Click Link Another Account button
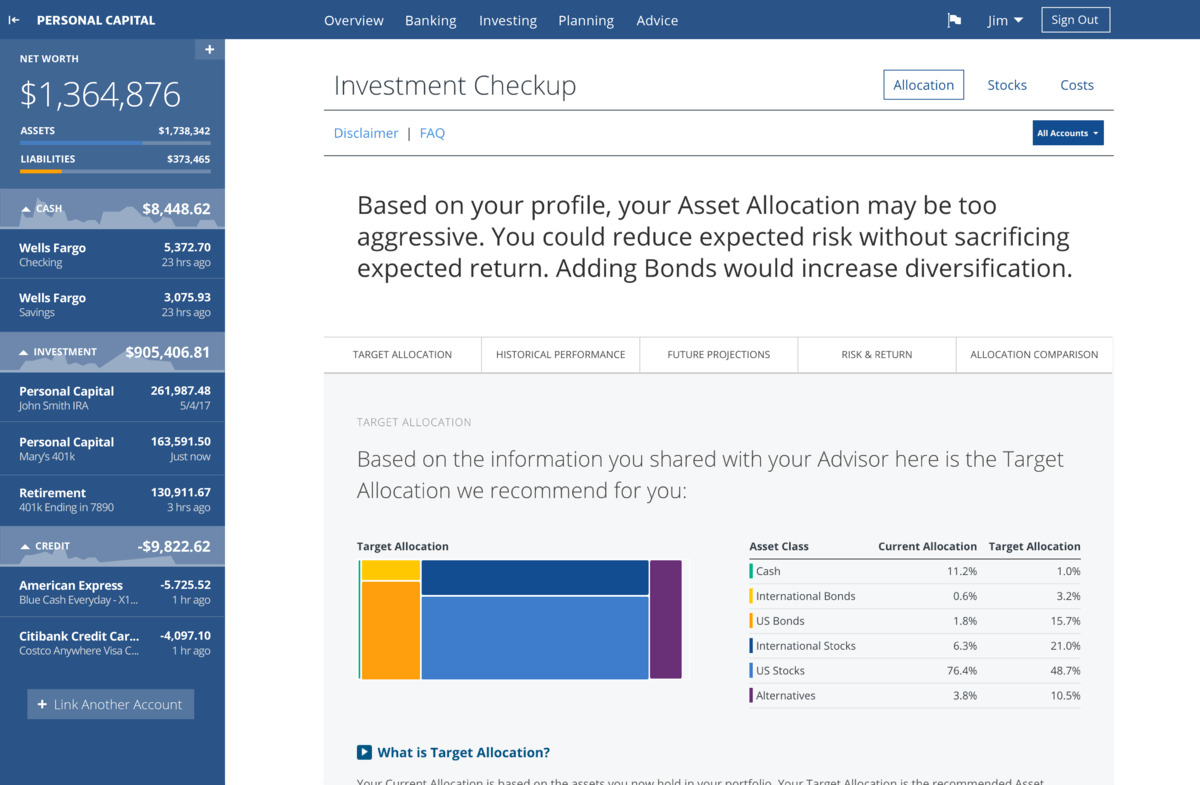 point(111,704)
